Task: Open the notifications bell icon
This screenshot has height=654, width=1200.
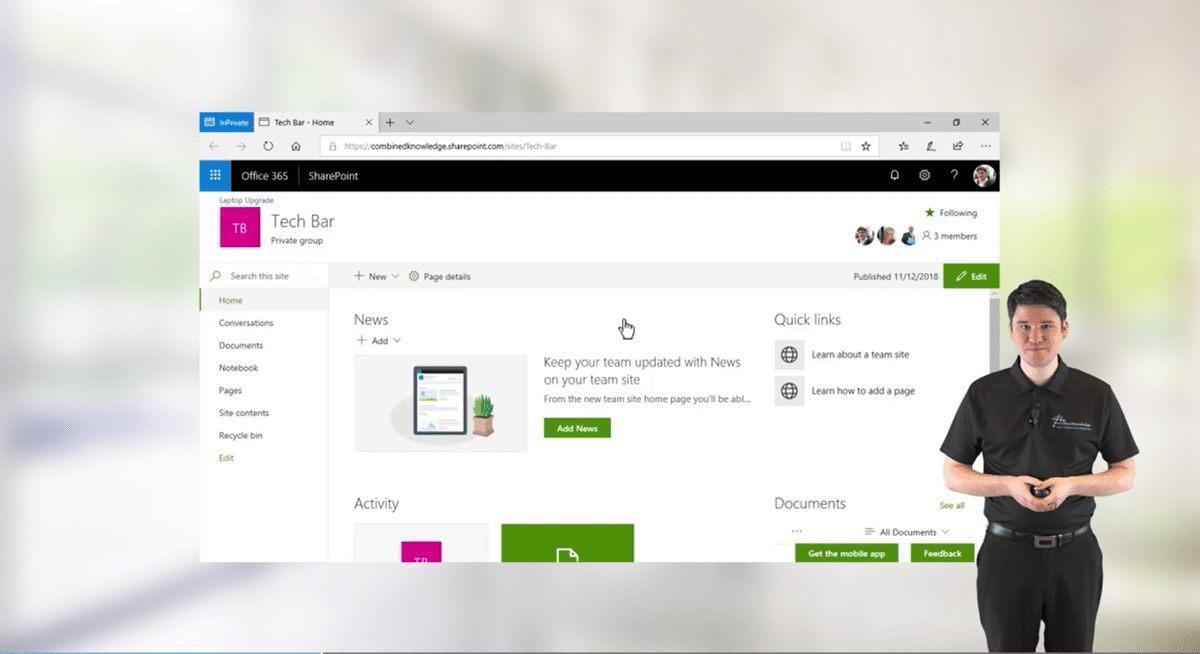Action: (895, 175)
